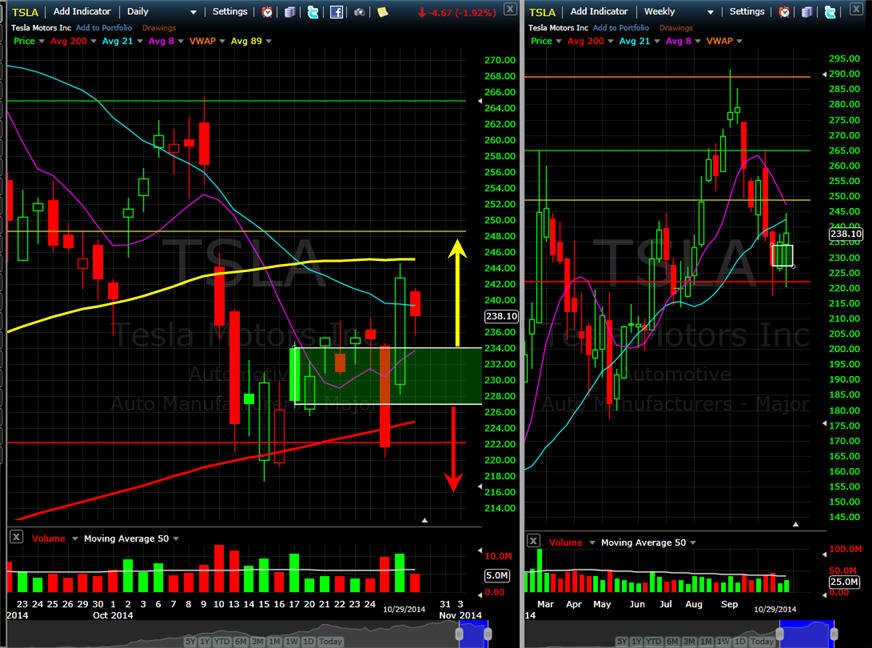Viewport: 872px width, 648px height.
Task: Expand the Price indicator menu in Weekly chart
Action: (558, 41)
